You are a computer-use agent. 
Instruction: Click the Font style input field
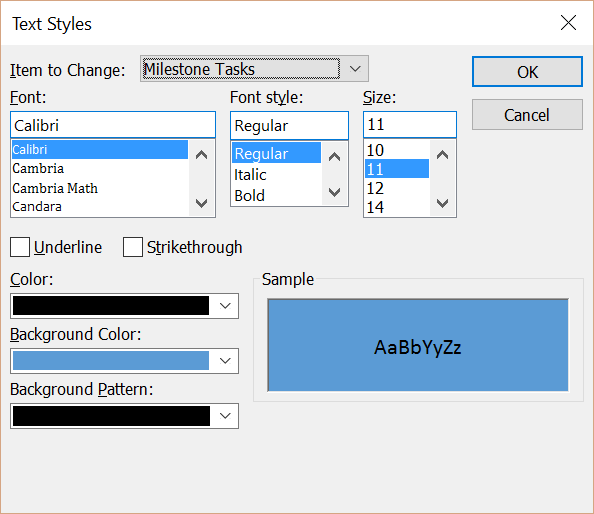coord(289,126)
